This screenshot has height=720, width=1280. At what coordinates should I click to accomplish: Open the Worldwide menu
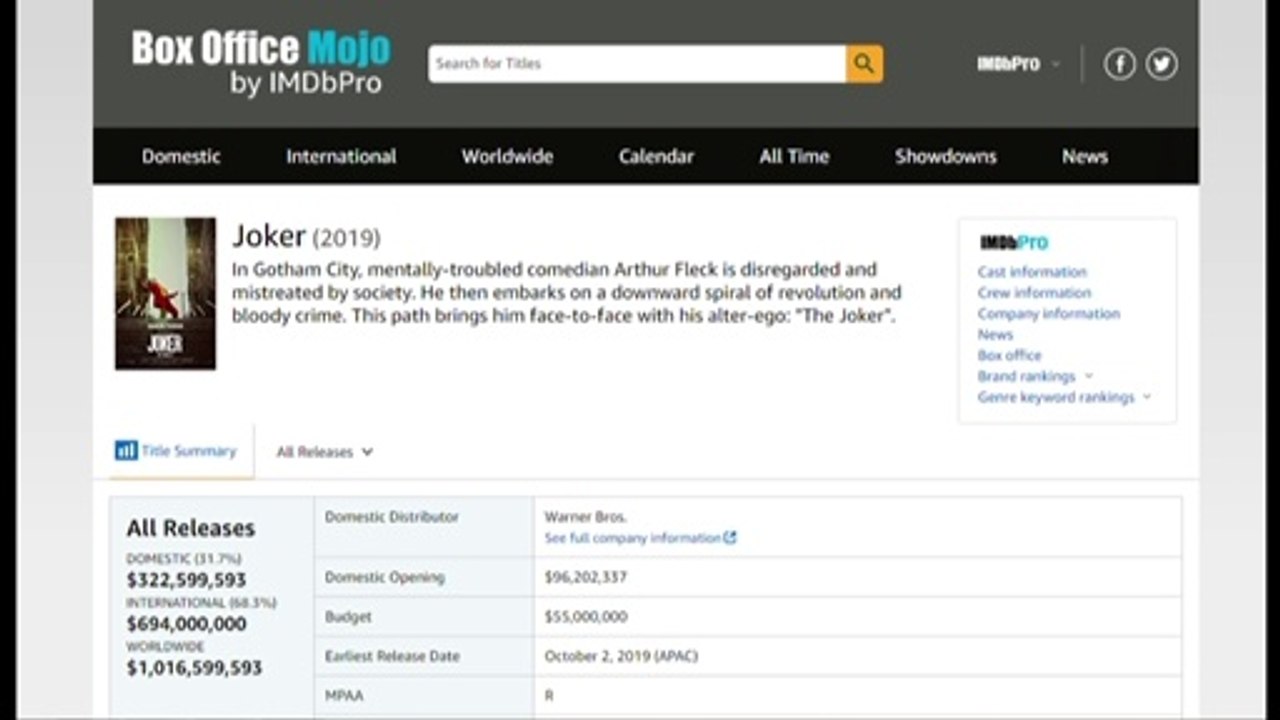tap(507, 156)
